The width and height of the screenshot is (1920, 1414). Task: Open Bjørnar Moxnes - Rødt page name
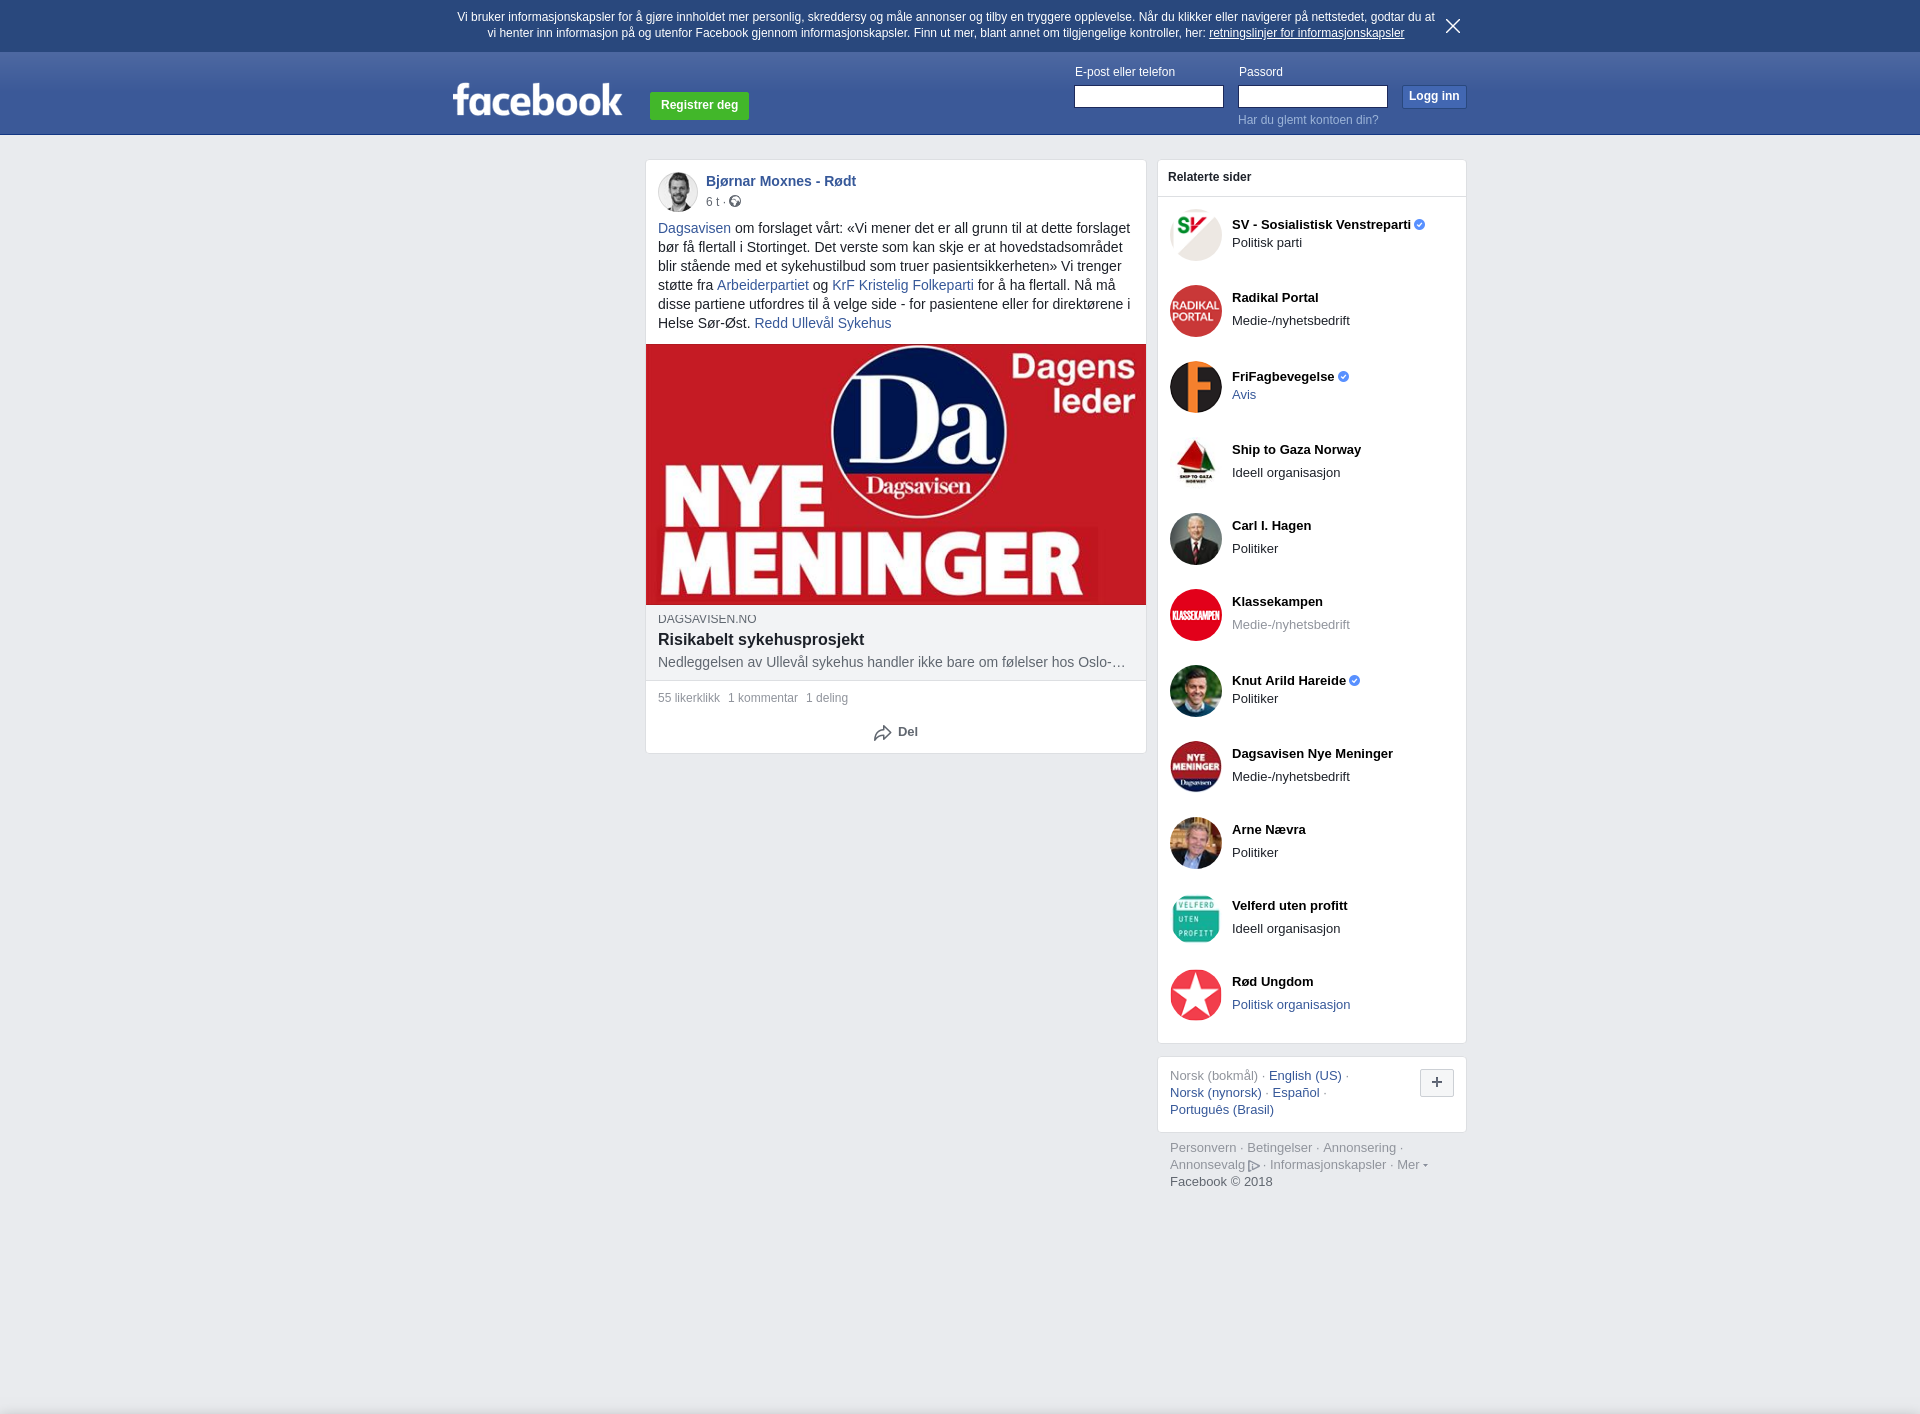(781, 181)
